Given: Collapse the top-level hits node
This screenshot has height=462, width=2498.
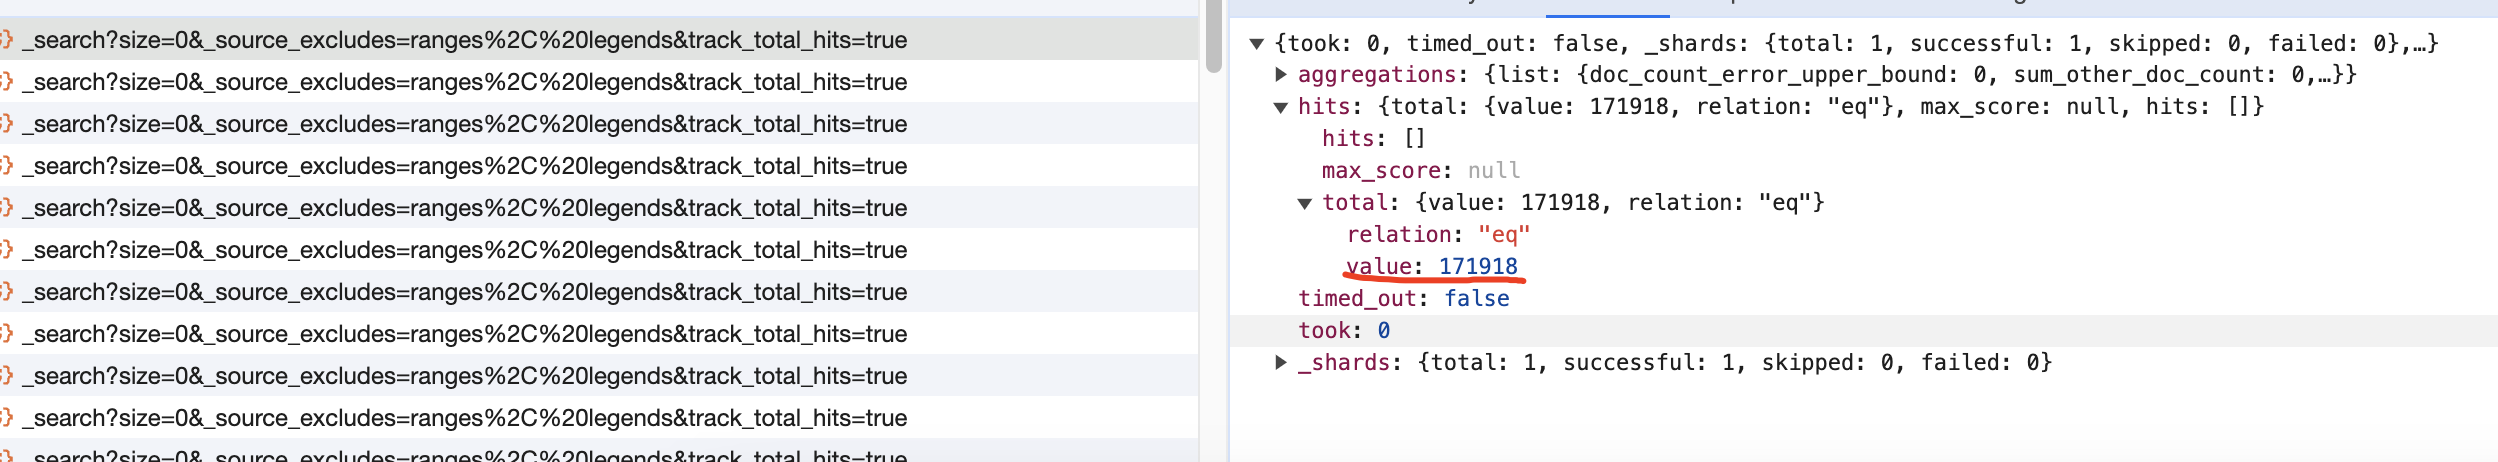Looking at the screenshot, I should point(1281,108).
